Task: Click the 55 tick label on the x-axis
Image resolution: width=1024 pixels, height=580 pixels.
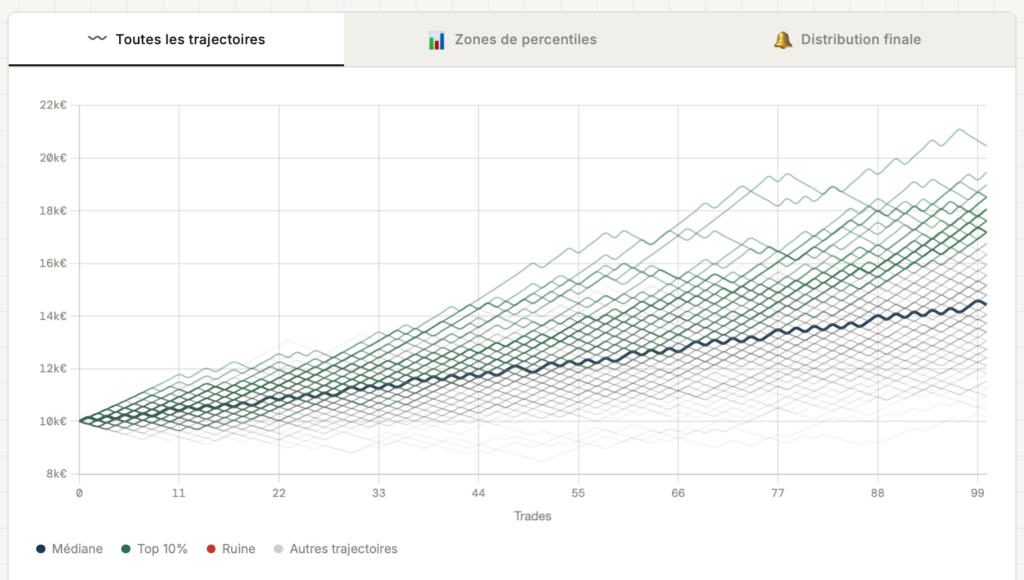Action: [578, 493]
